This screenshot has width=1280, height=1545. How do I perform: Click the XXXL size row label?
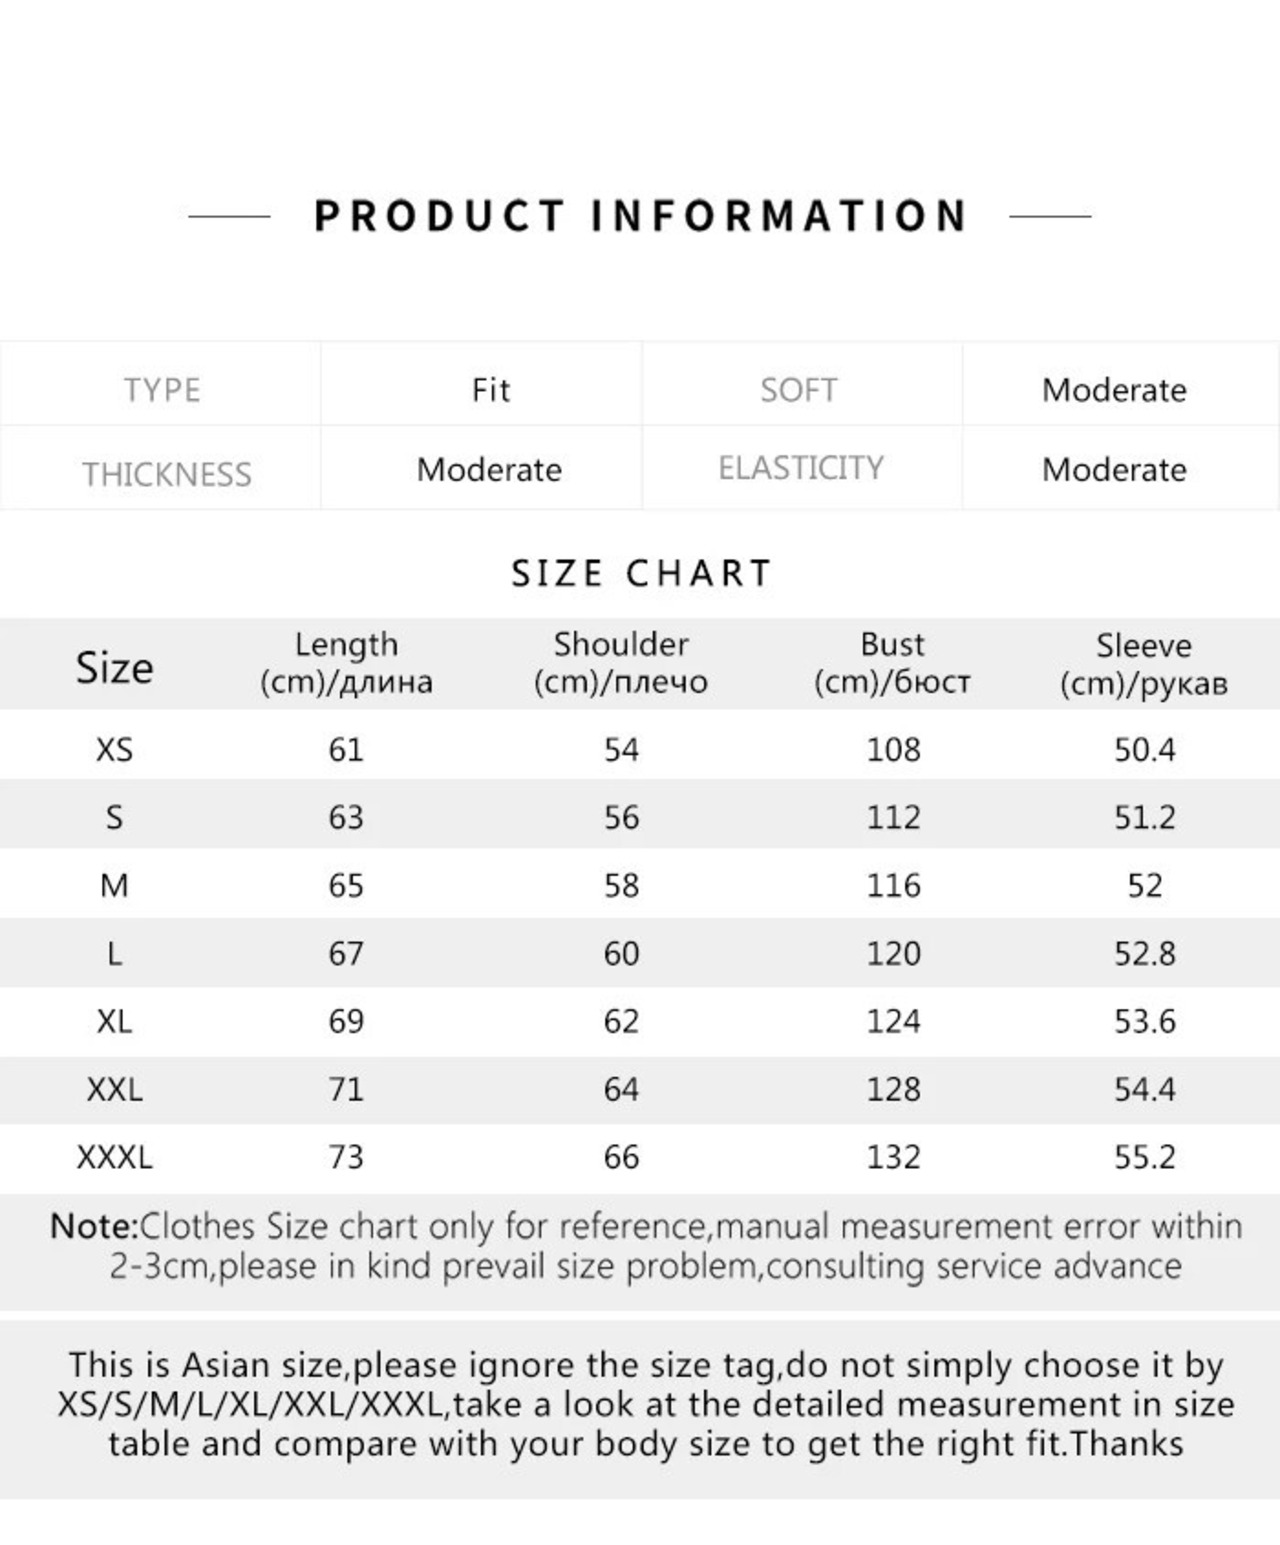pos(114,1157)
